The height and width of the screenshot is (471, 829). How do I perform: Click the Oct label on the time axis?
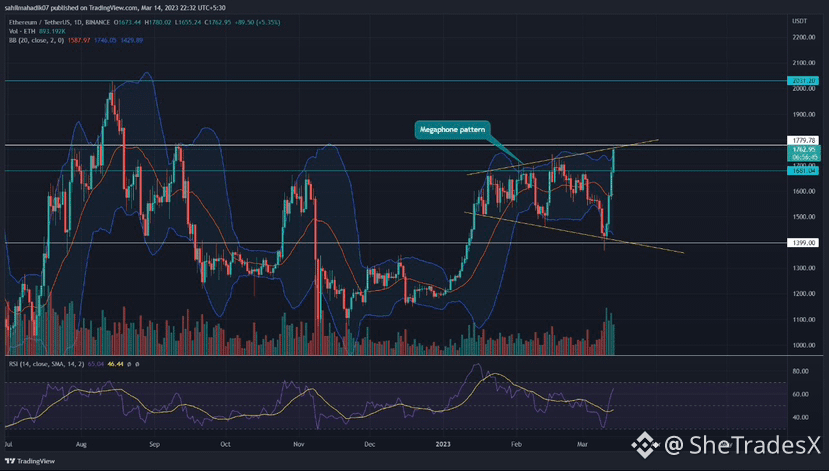[225, 445]
